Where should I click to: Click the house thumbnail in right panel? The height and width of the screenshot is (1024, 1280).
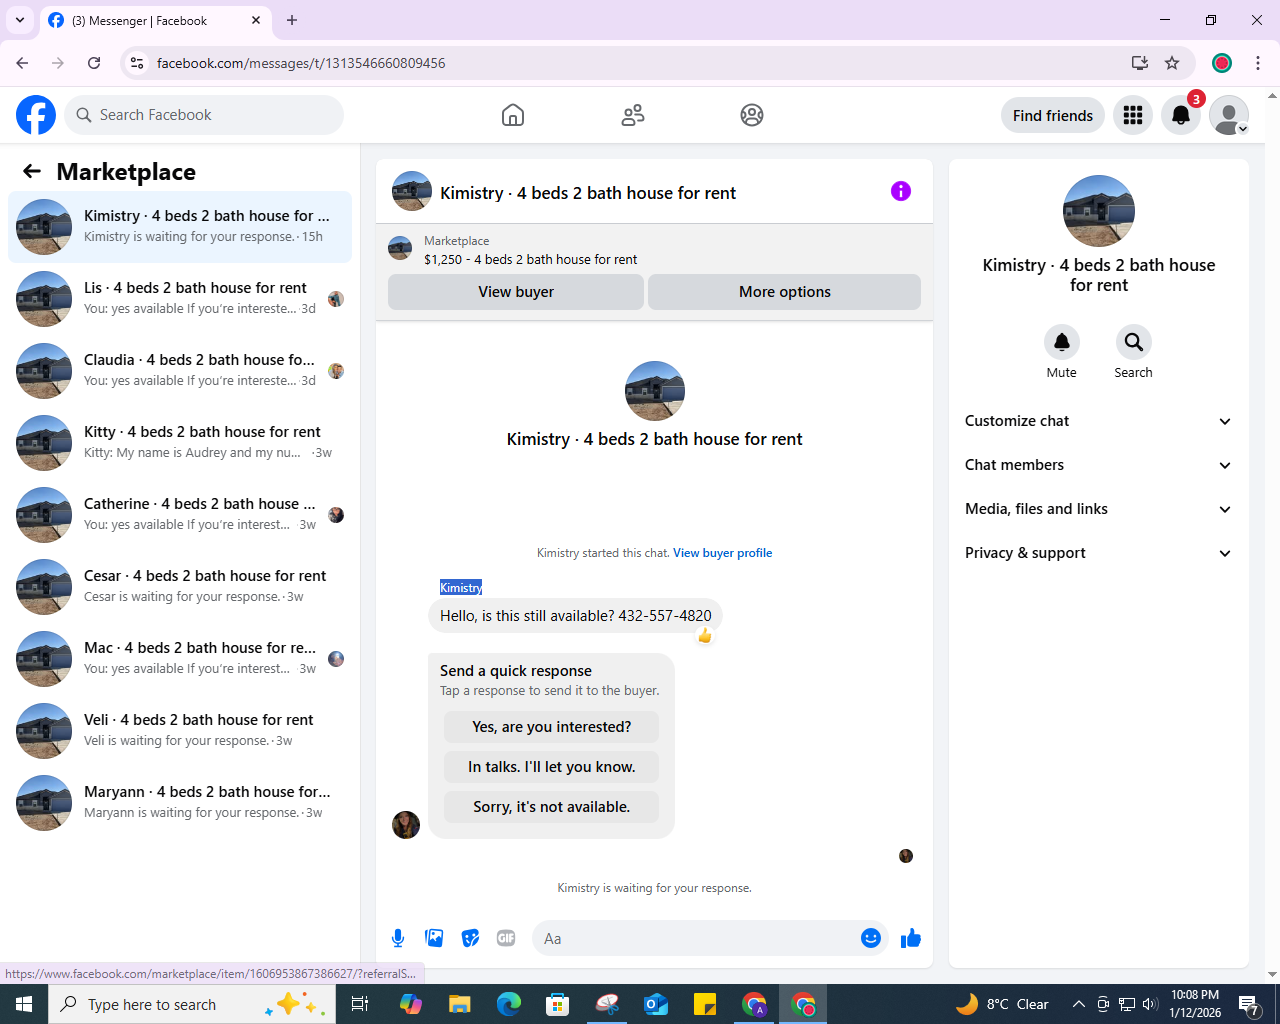point(1099,211)
